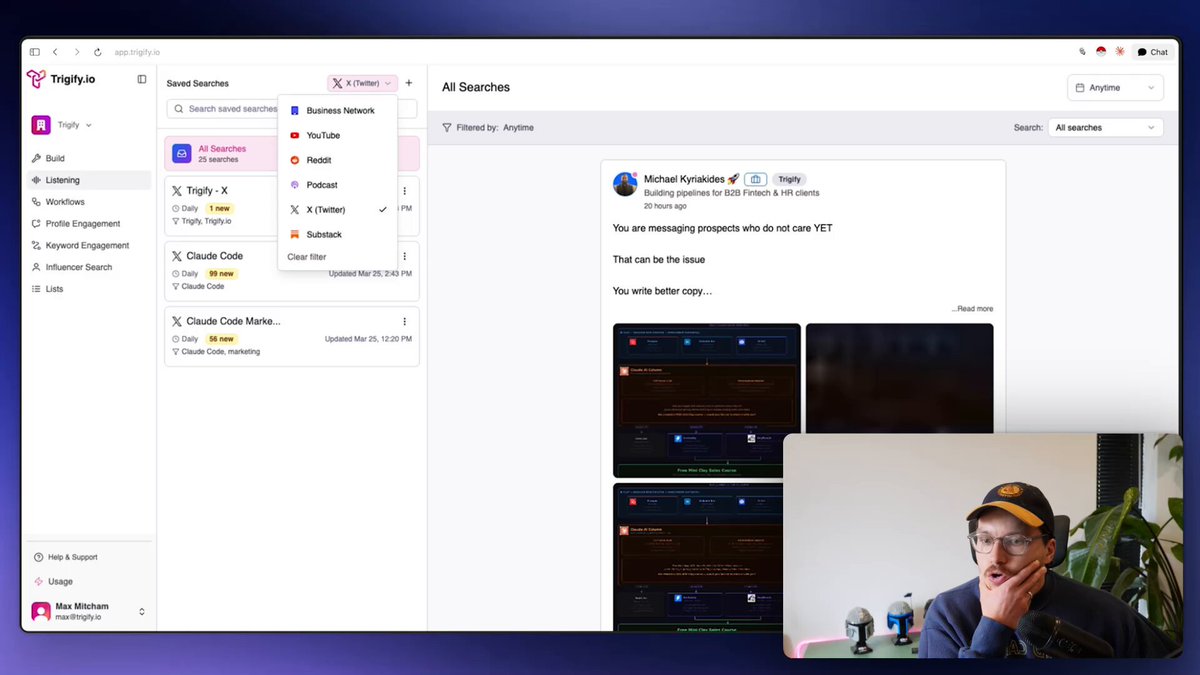1200x675 pixels.
Task: Select the All Searches inbox card
Action: (x=292, y=153)
